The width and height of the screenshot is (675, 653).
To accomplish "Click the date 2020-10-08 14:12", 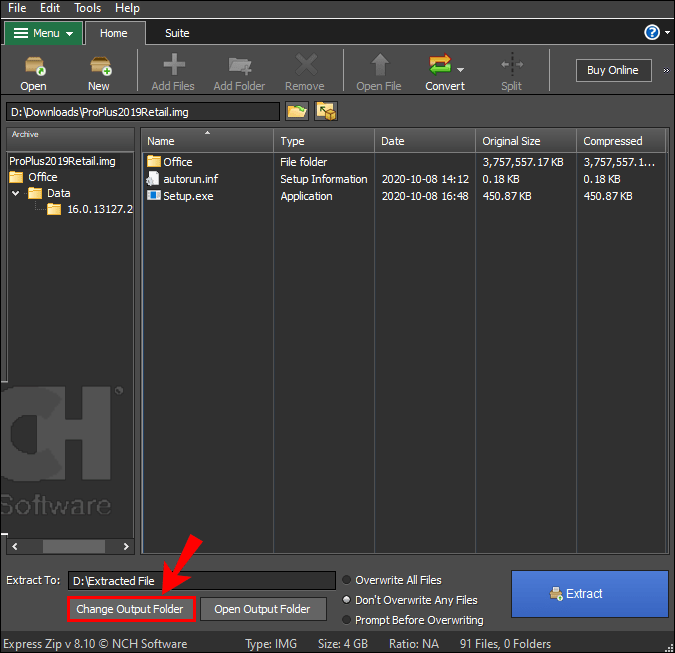I will click(x=425, y=179).
